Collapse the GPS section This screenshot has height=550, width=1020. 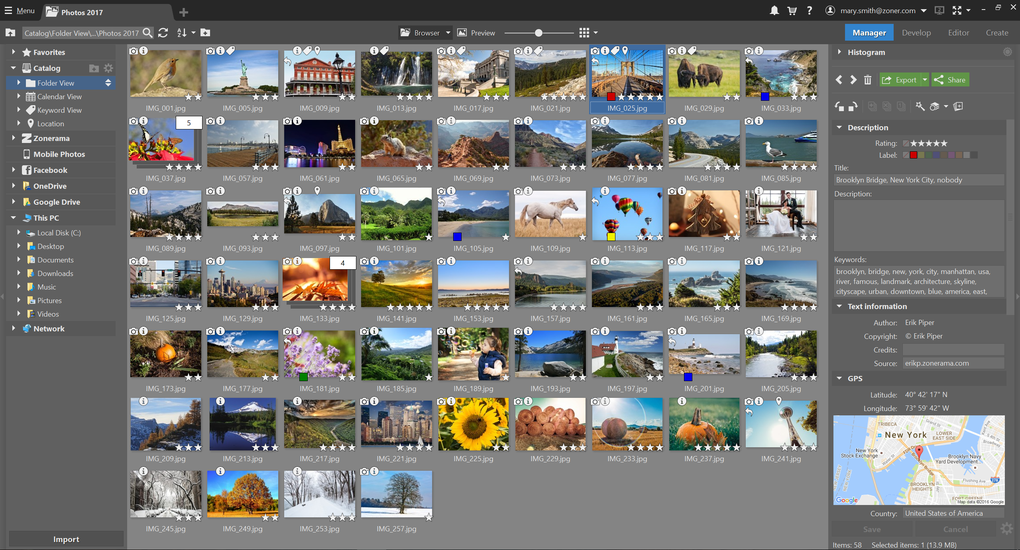click(839, 378)
